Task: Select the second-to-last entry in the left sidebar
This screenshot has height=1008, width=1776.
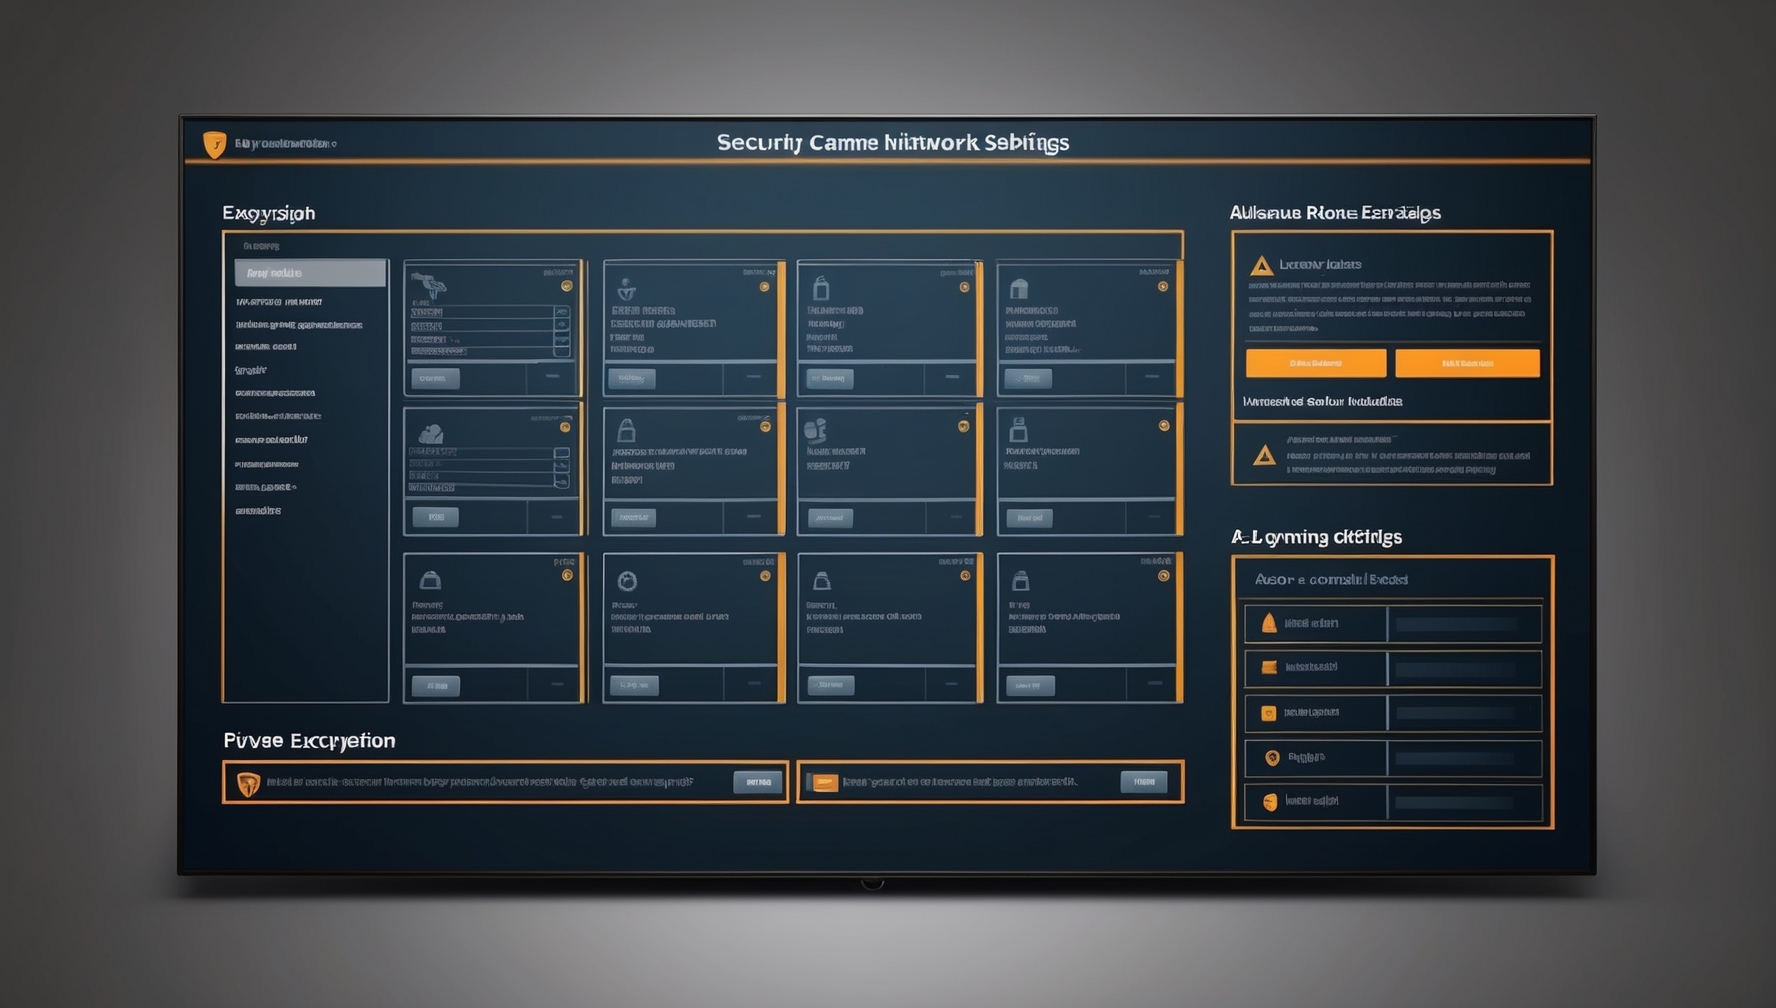Action: point(266,488)
